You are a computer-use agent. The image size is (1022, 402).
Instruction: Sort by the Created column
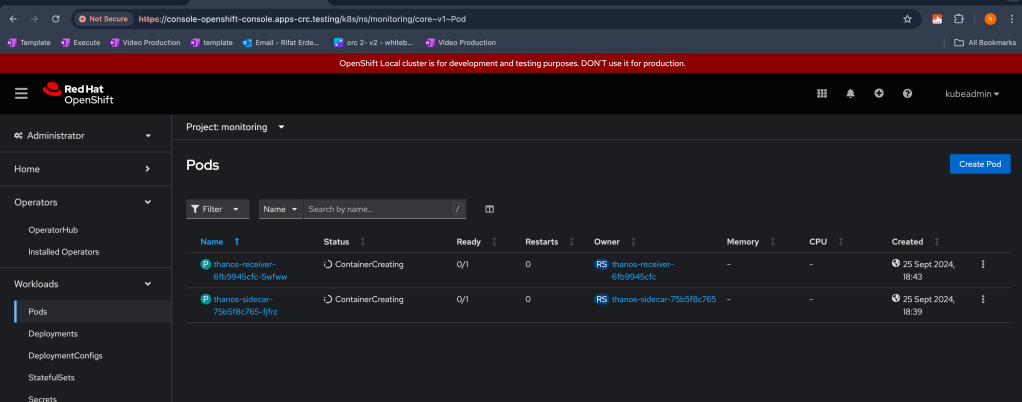click(x=916, y=242)
